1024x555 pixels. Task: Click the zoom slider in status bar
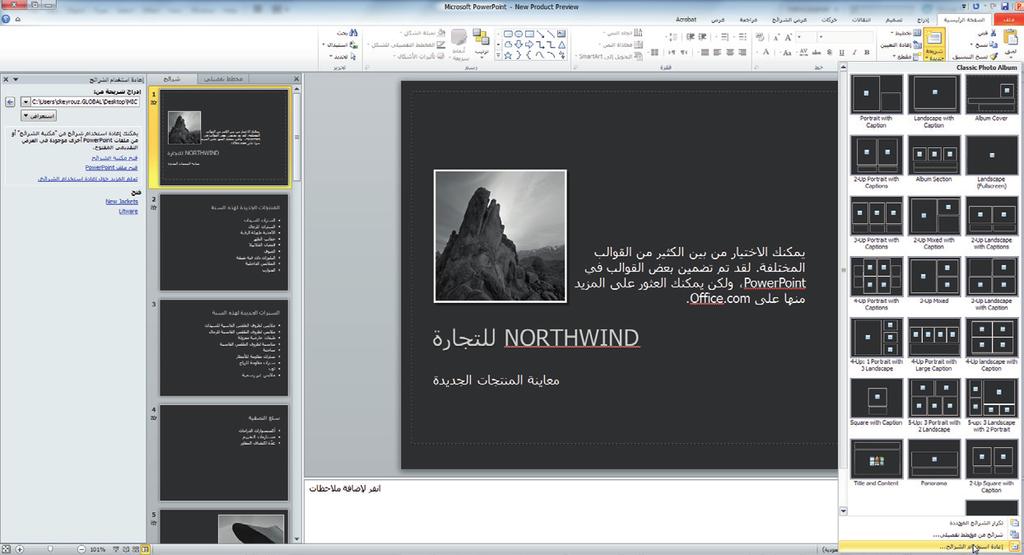tap(50, 549)
